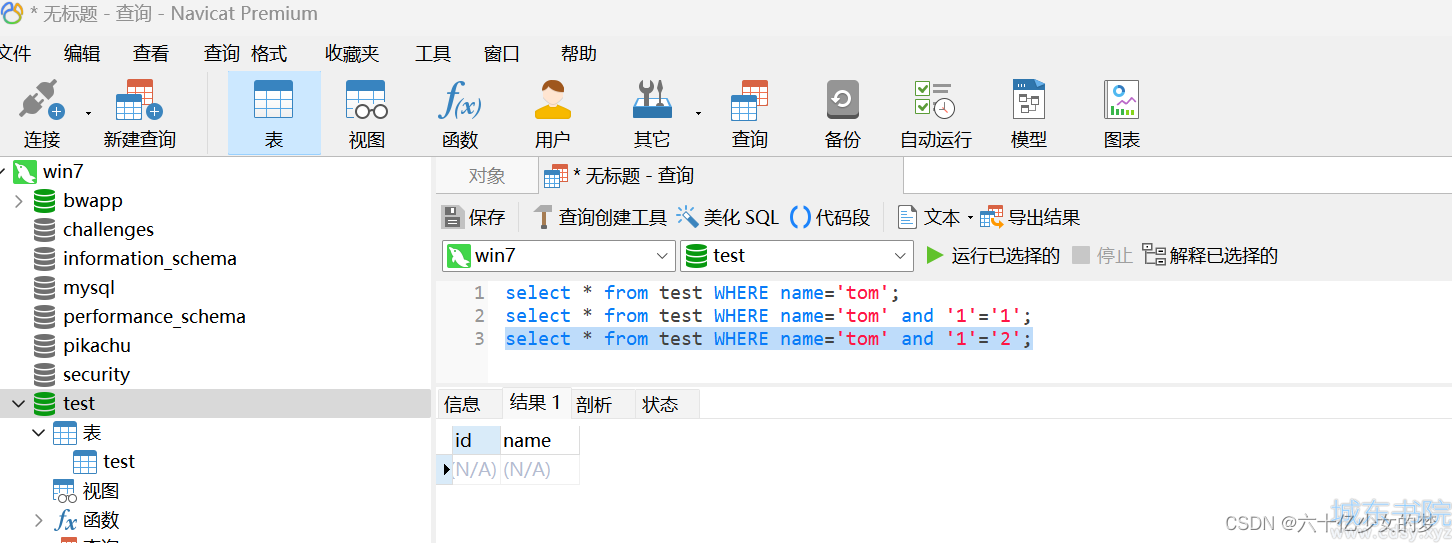The image size is (1452, 543).
Task: Open the test database combo box
Action: point(797,256)
